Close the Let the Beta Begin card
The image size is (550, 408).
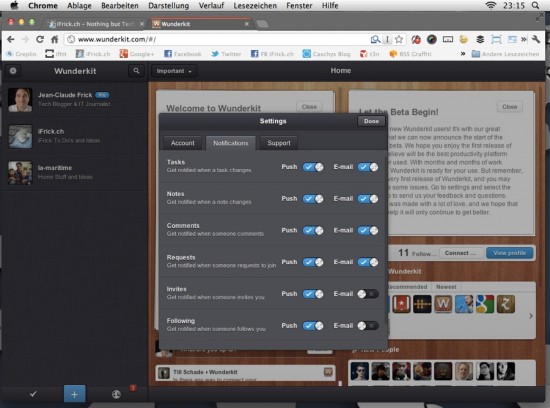point(509,107)
